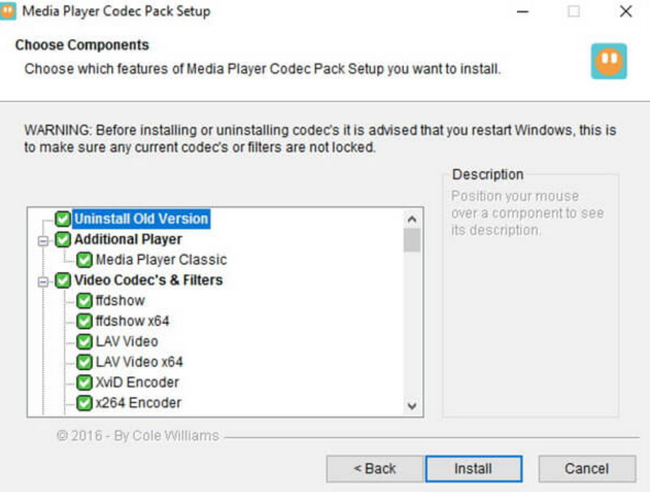Uncheck the Media Player Classic checkbox
The image size is (650, 492).
(x=84, y=260)
